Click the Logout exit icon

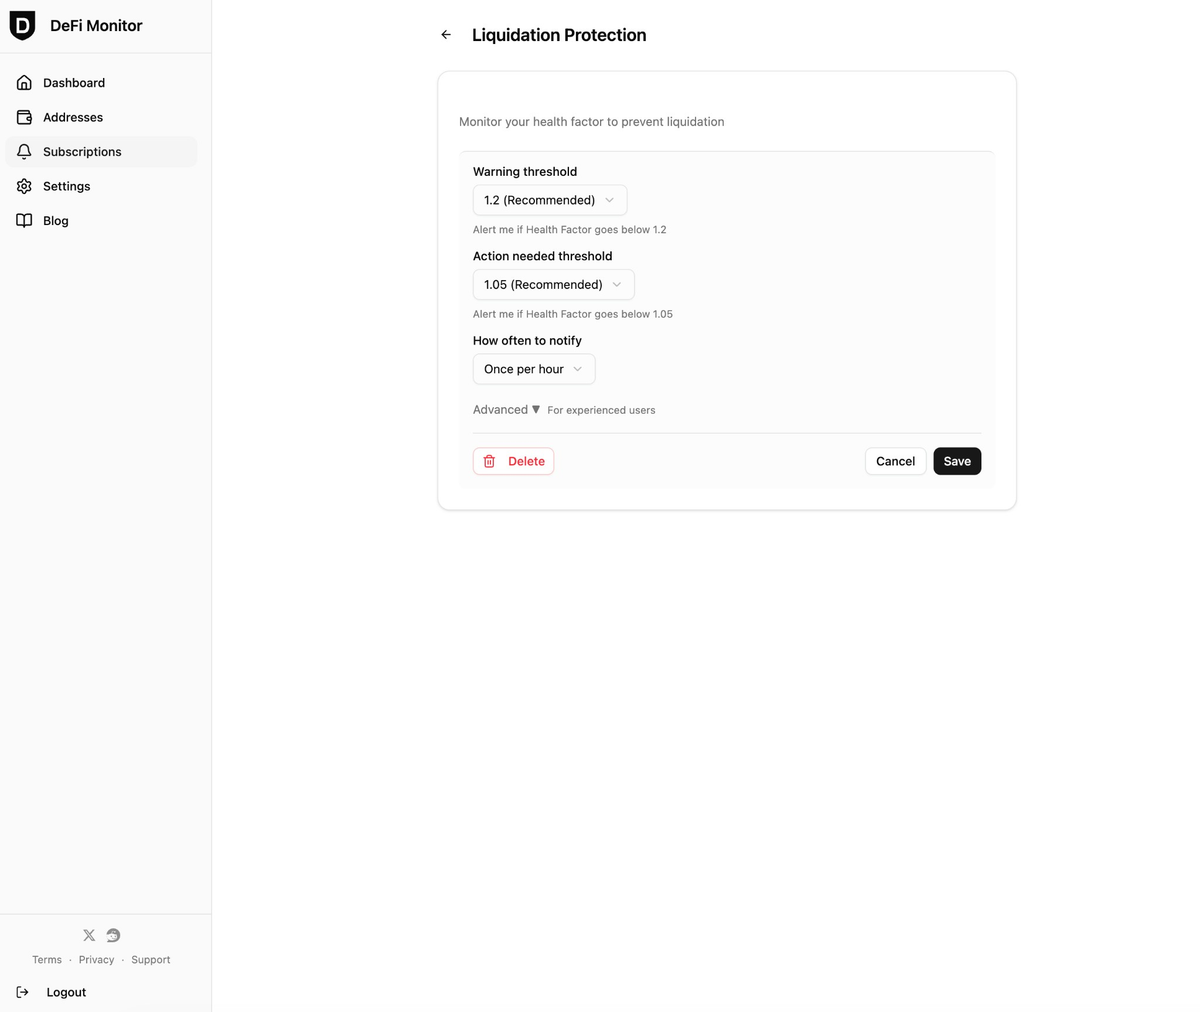click(x=22, y=992)
